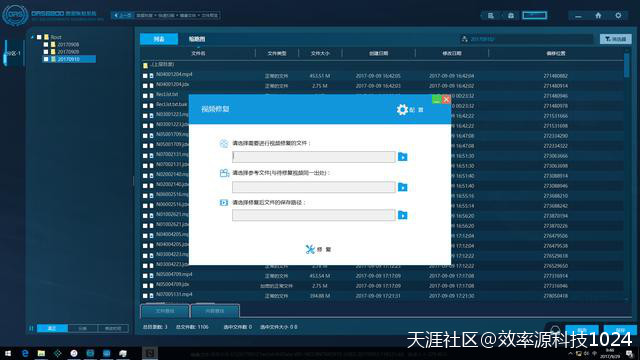This screenshot has width=640, height=360.
Task: Click the toolbox icon in the top toolbar
Action: point(511,16)
